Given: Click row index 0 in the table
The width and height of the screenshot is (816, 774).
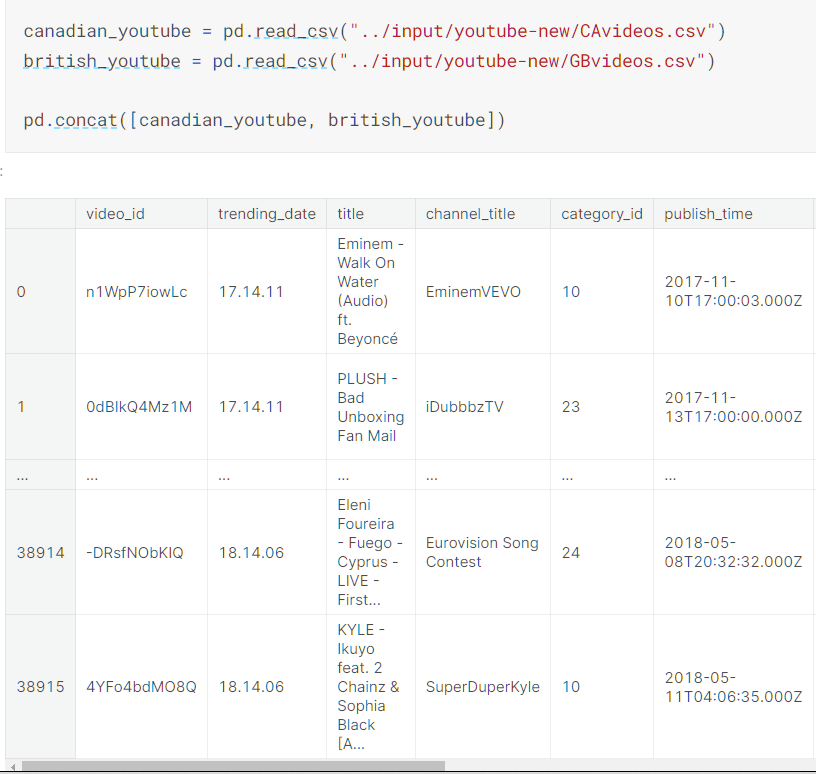Looking at the screenshot, I should click(x=22, y=292).
